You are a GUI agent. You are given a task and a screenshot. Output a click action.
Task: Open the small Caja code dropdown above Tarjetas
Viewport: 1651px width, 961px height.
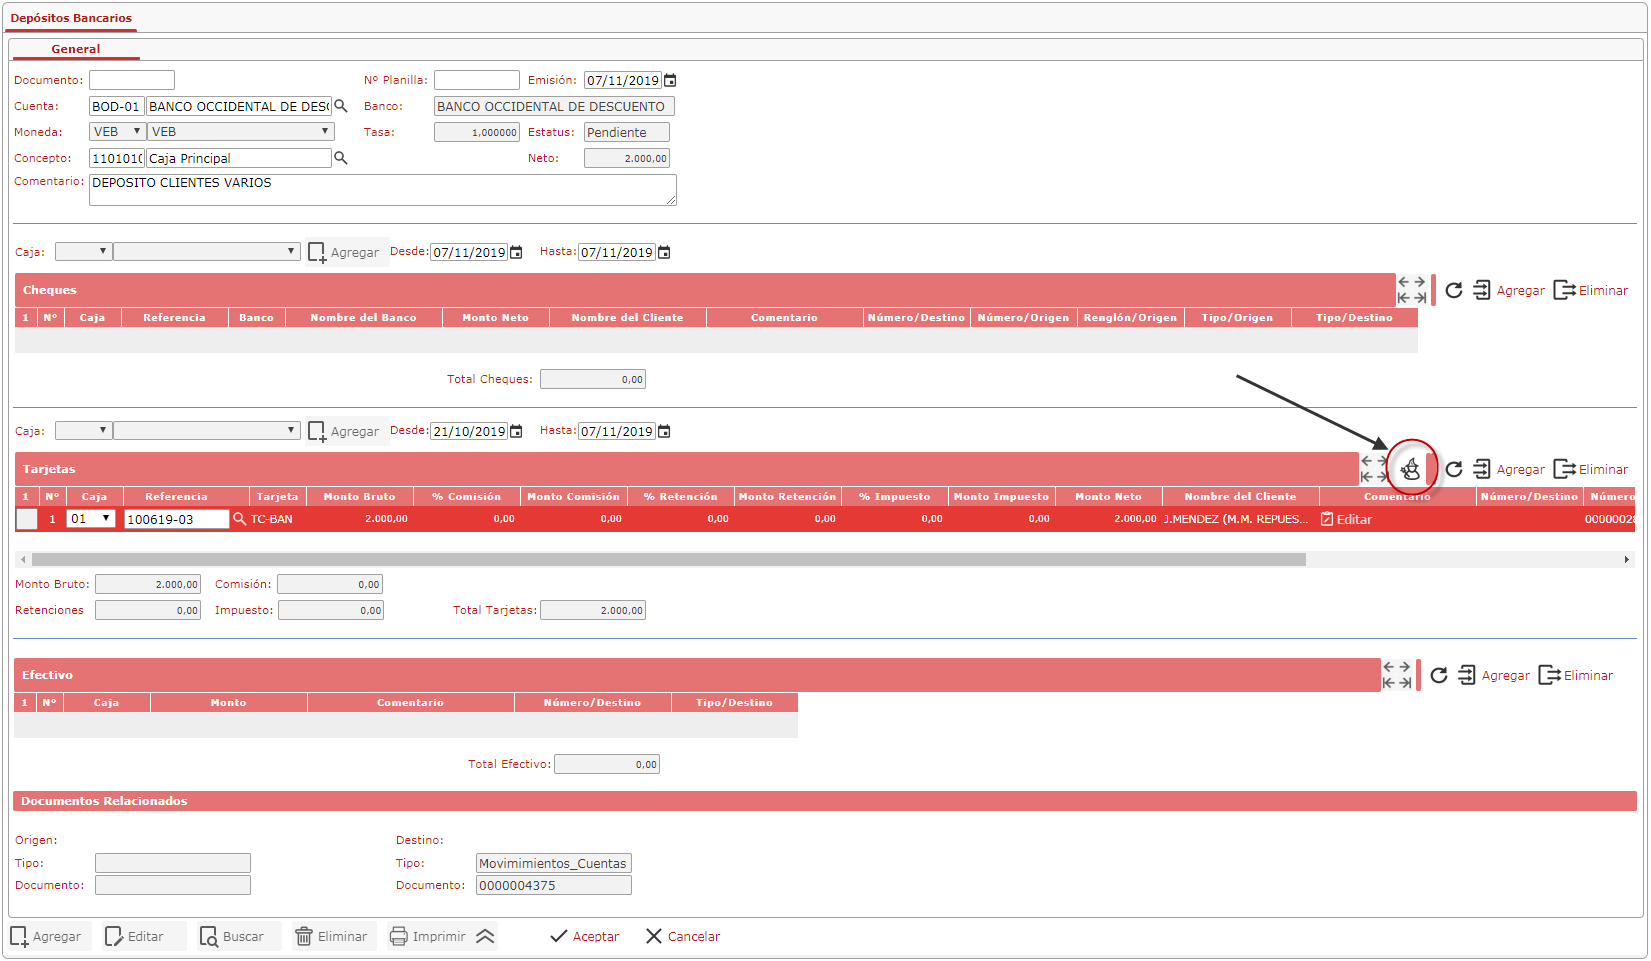(x=83, y=431)
